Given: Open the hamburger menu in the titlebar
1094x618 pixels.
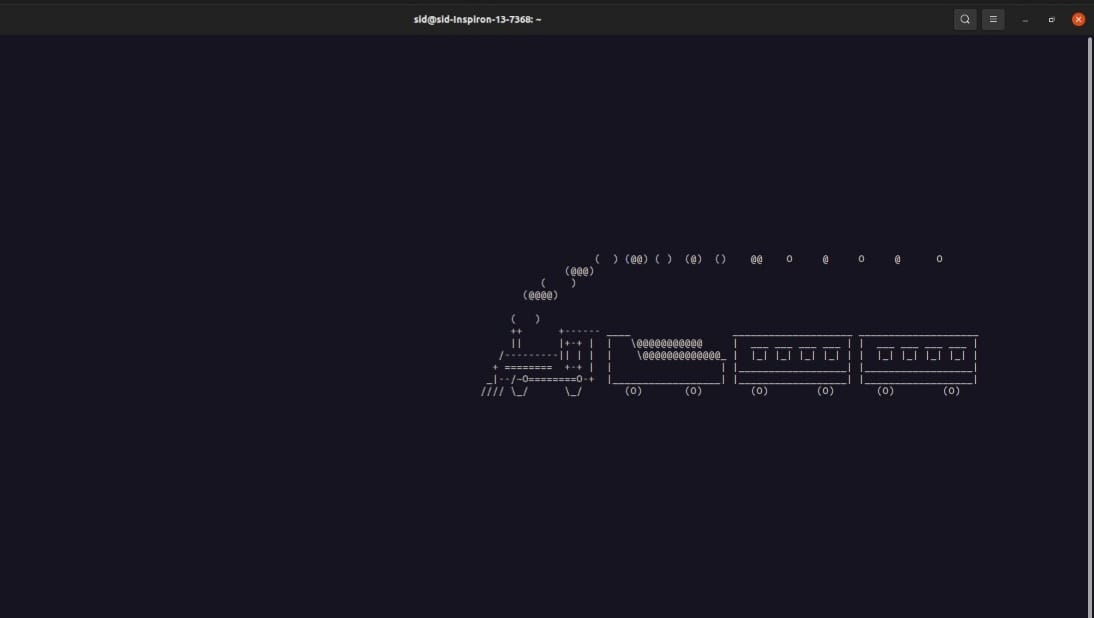Looking at the screenshot, I should click(x=992, y=19).
